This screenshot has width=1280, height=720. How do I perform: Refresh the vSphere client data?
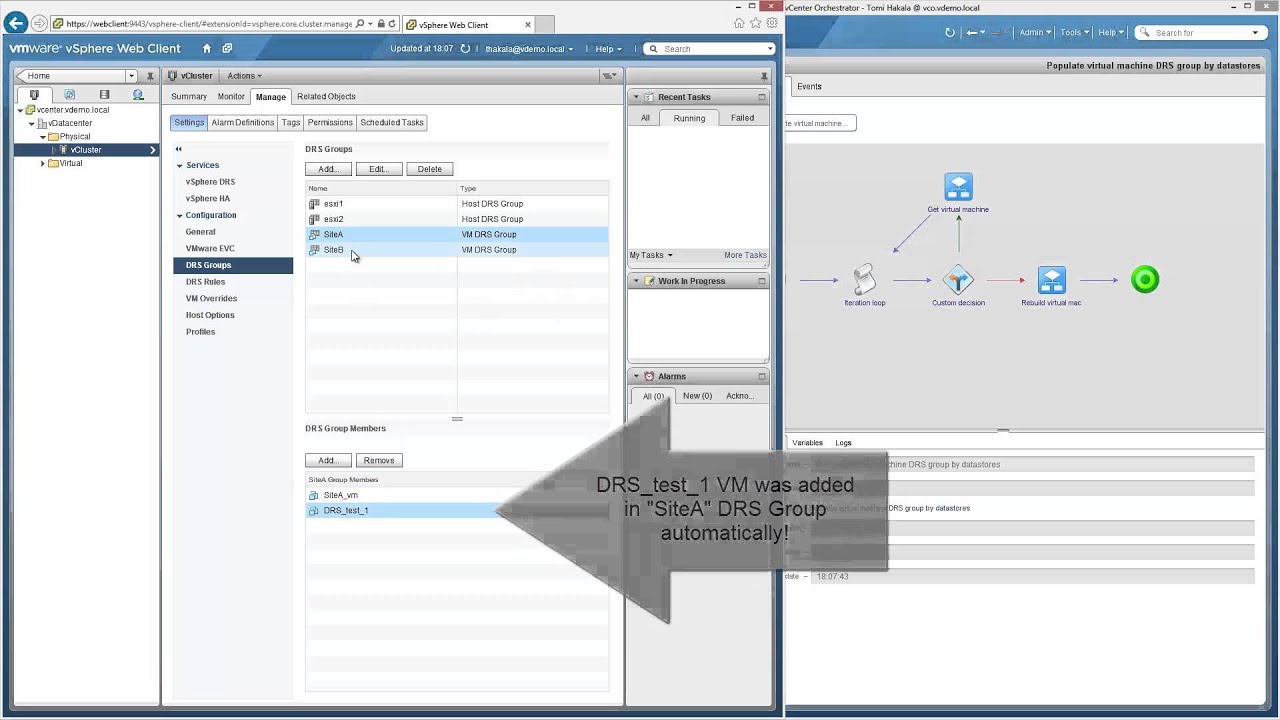pos(465,48)
